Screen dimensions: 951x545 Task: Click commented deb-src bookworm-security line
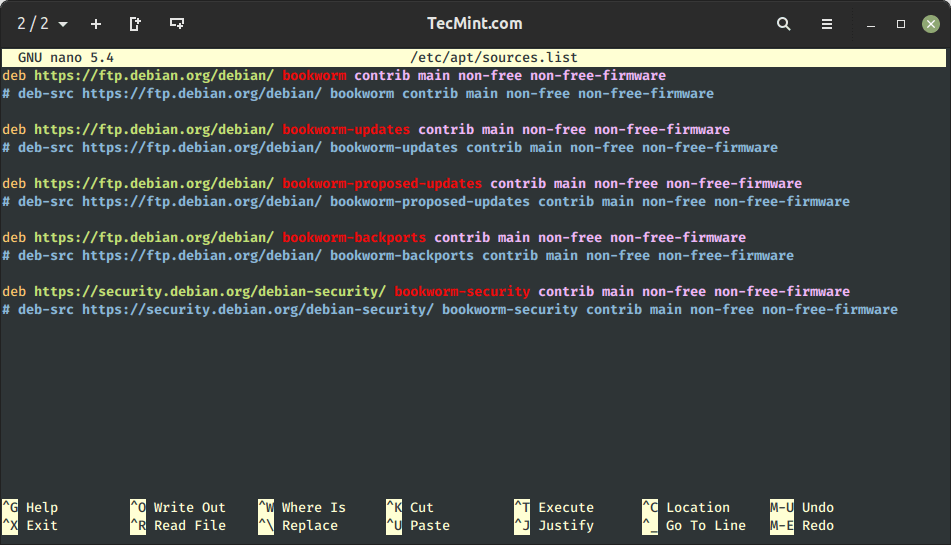[449, 310]
